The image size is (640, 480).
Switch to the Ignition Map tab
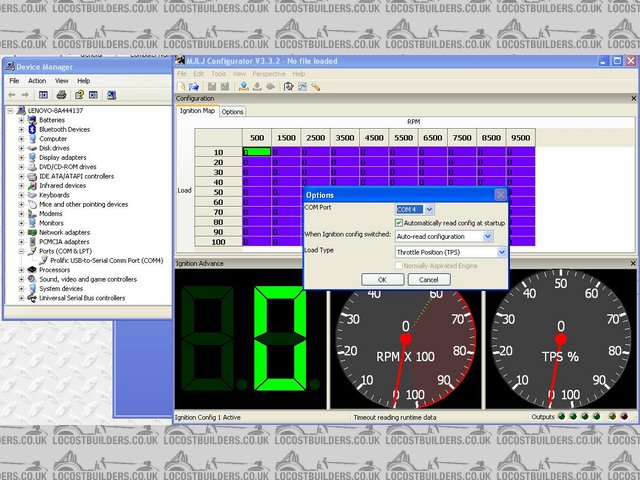coord(197,111)
